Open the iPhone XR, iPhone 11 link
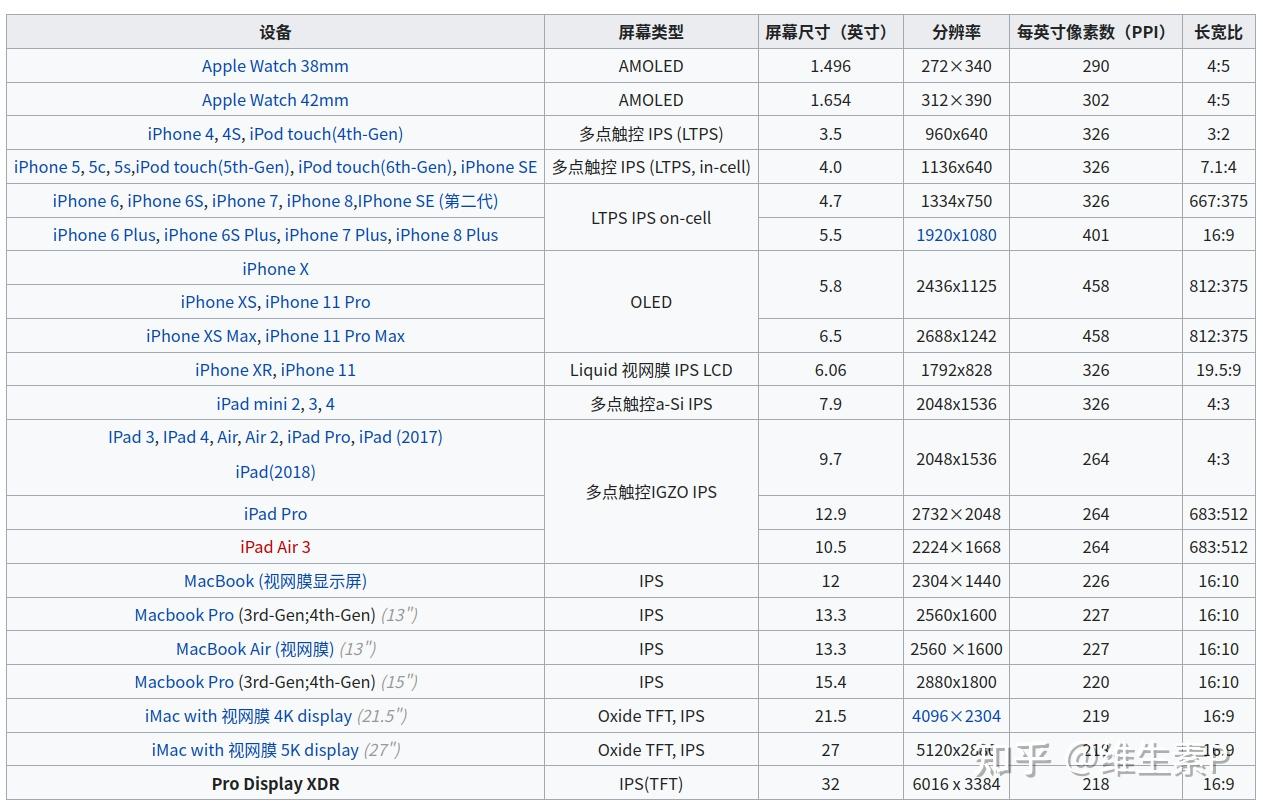The width and height of the screenshot is (1263, 810). point(275,369)
